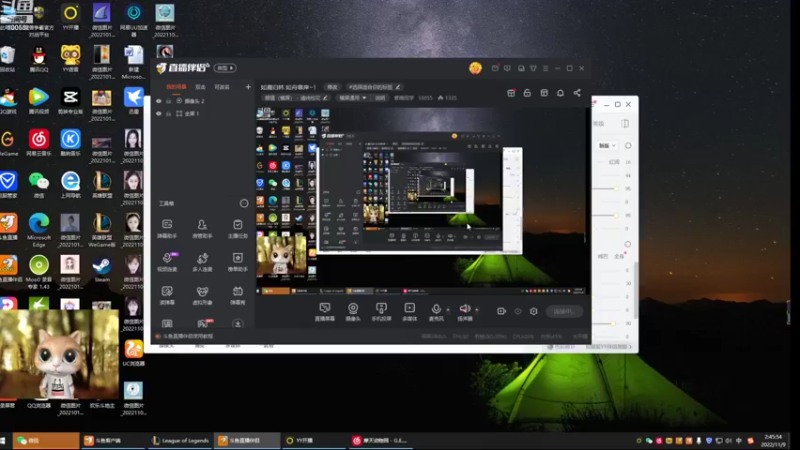The image size is (800, 450).
Task: Click the link at bottom of right panel
Action: (x=609, y=347)
